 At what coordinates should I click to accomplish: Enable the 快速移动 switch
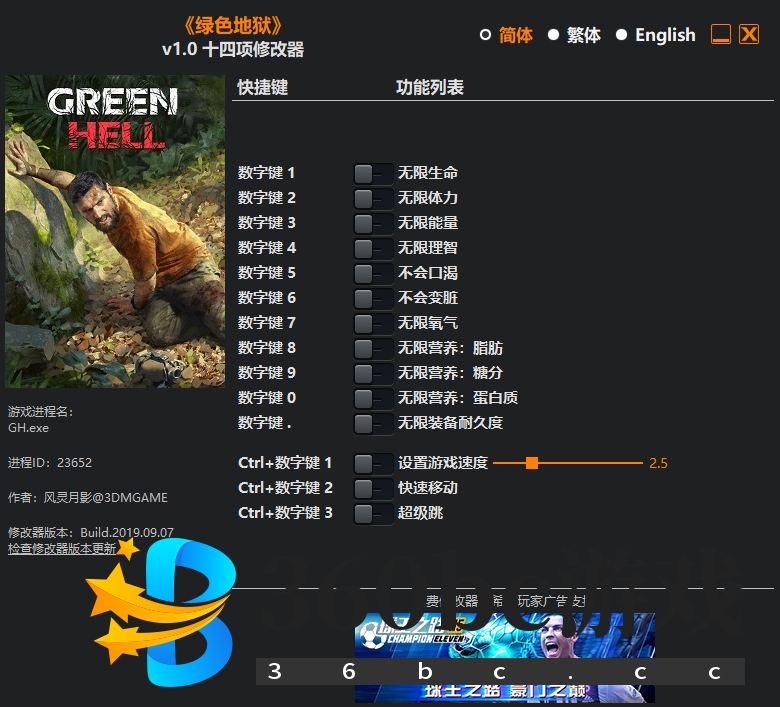click(x=373, y=489)
